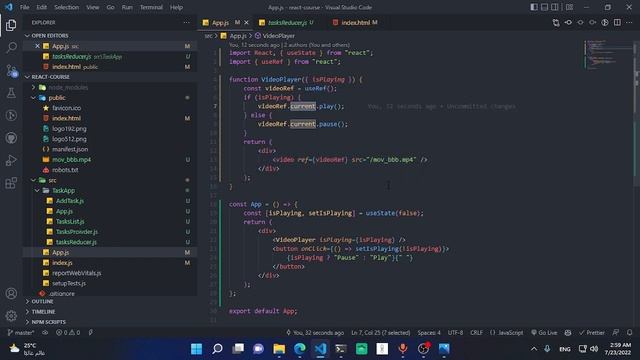This screenshot has height=360, width=640.
Task: Click Explorer more actions ellipsis
Action: point(187,22)
